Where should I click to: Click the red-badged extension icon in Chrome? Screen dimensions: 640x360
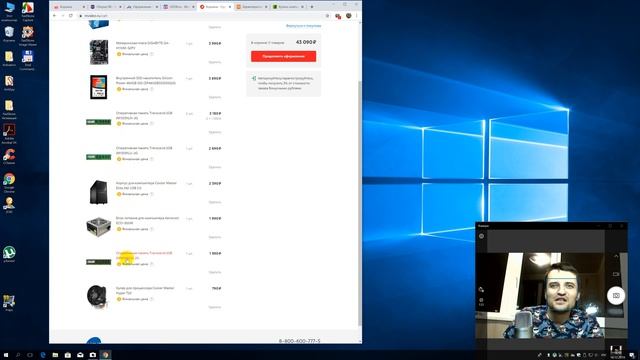[x=338, y=16]
